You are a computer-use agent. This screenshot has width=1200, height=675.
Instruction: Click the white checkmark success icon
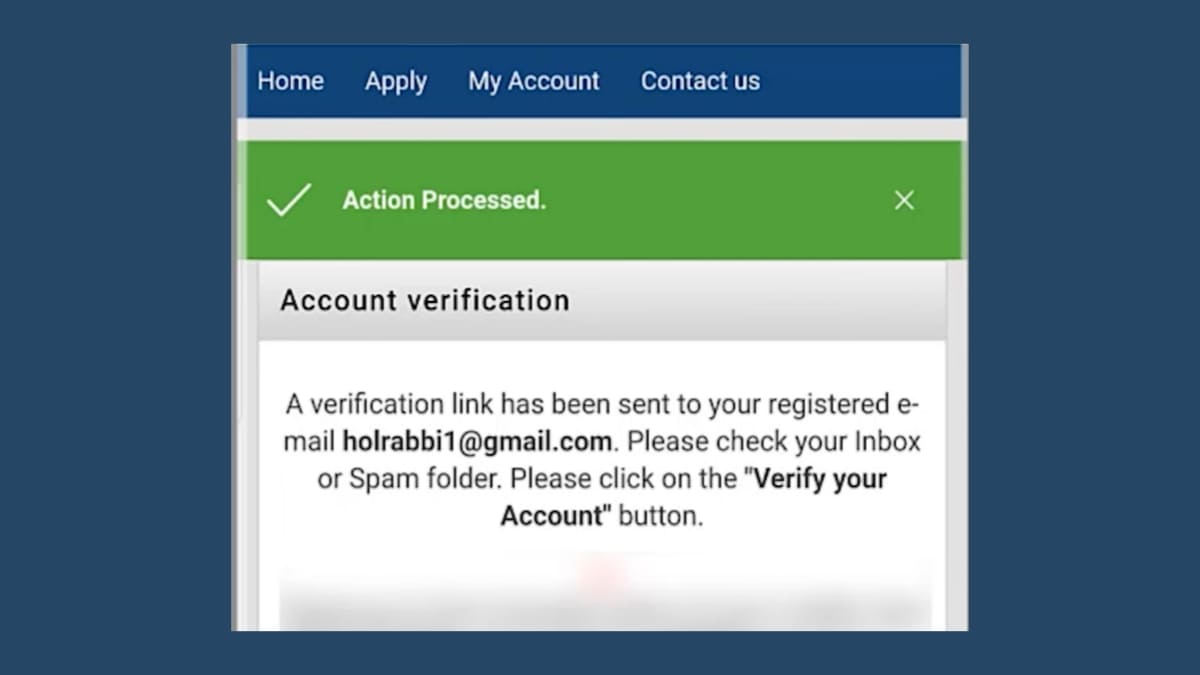[x=289, y=200]
